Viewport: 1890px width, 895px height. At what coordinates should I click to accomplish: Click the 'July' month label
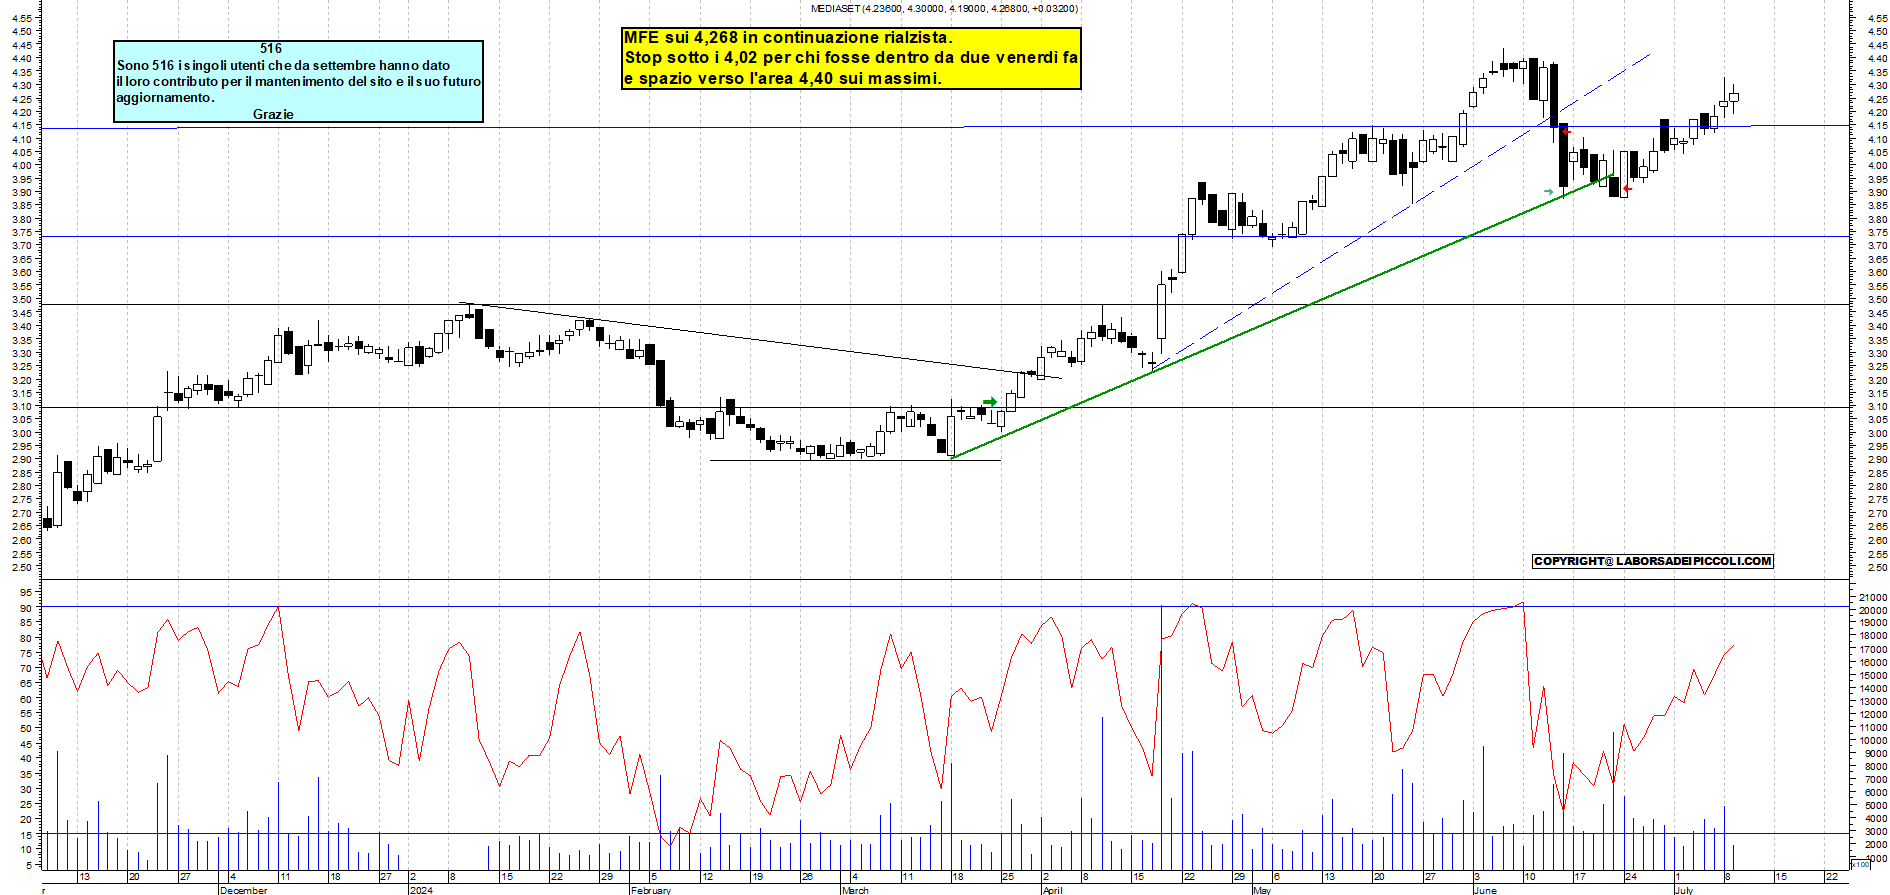point(1684,890)
